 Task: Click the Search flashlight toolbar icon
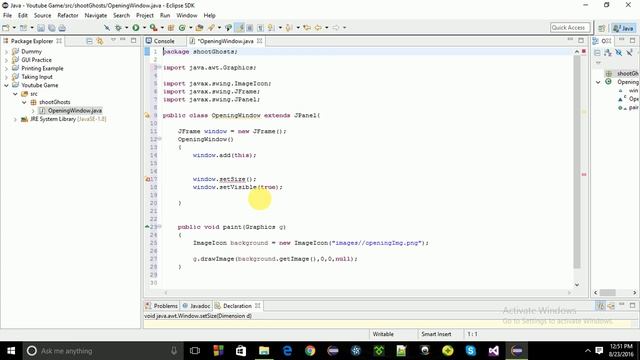point(211,28)
